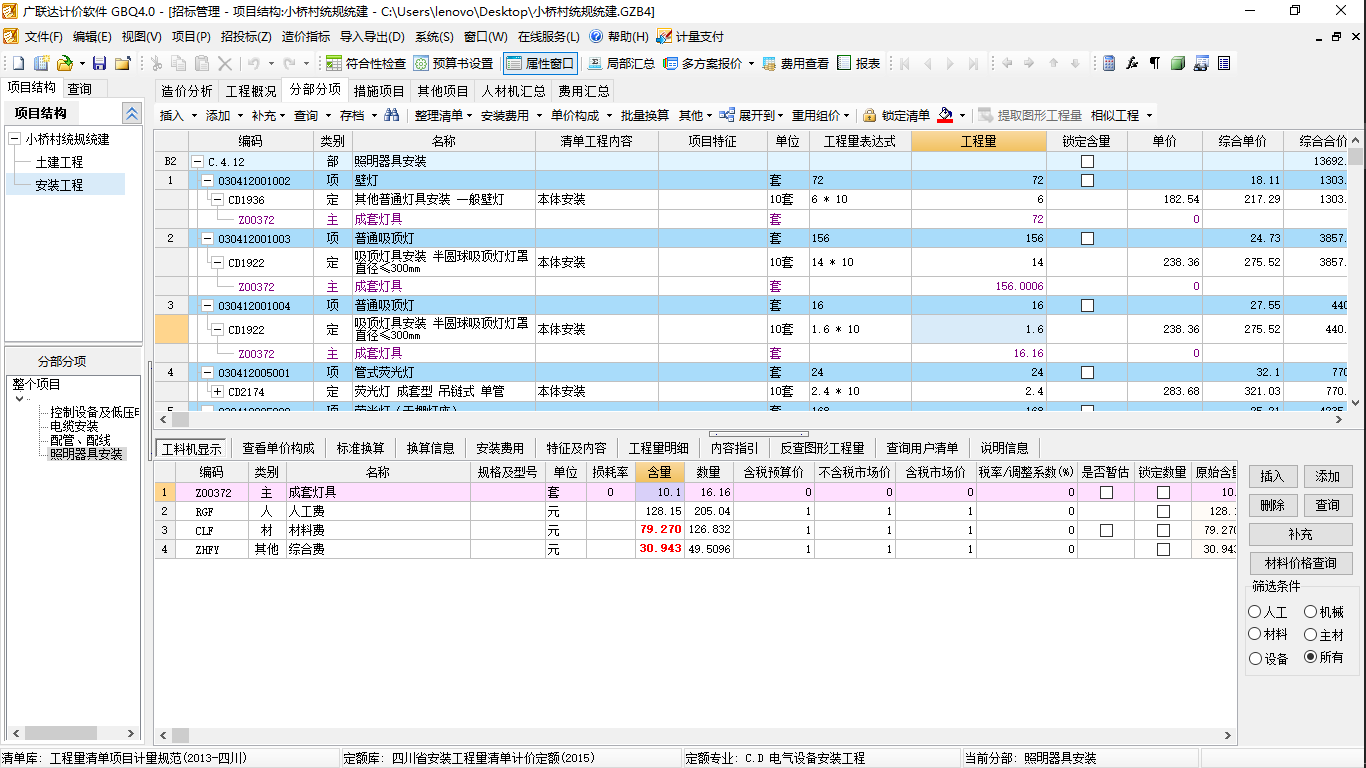Click the 多方案报价 icon
The width and height of the screenshot is (1366, 768).
[x=672, y=63]
